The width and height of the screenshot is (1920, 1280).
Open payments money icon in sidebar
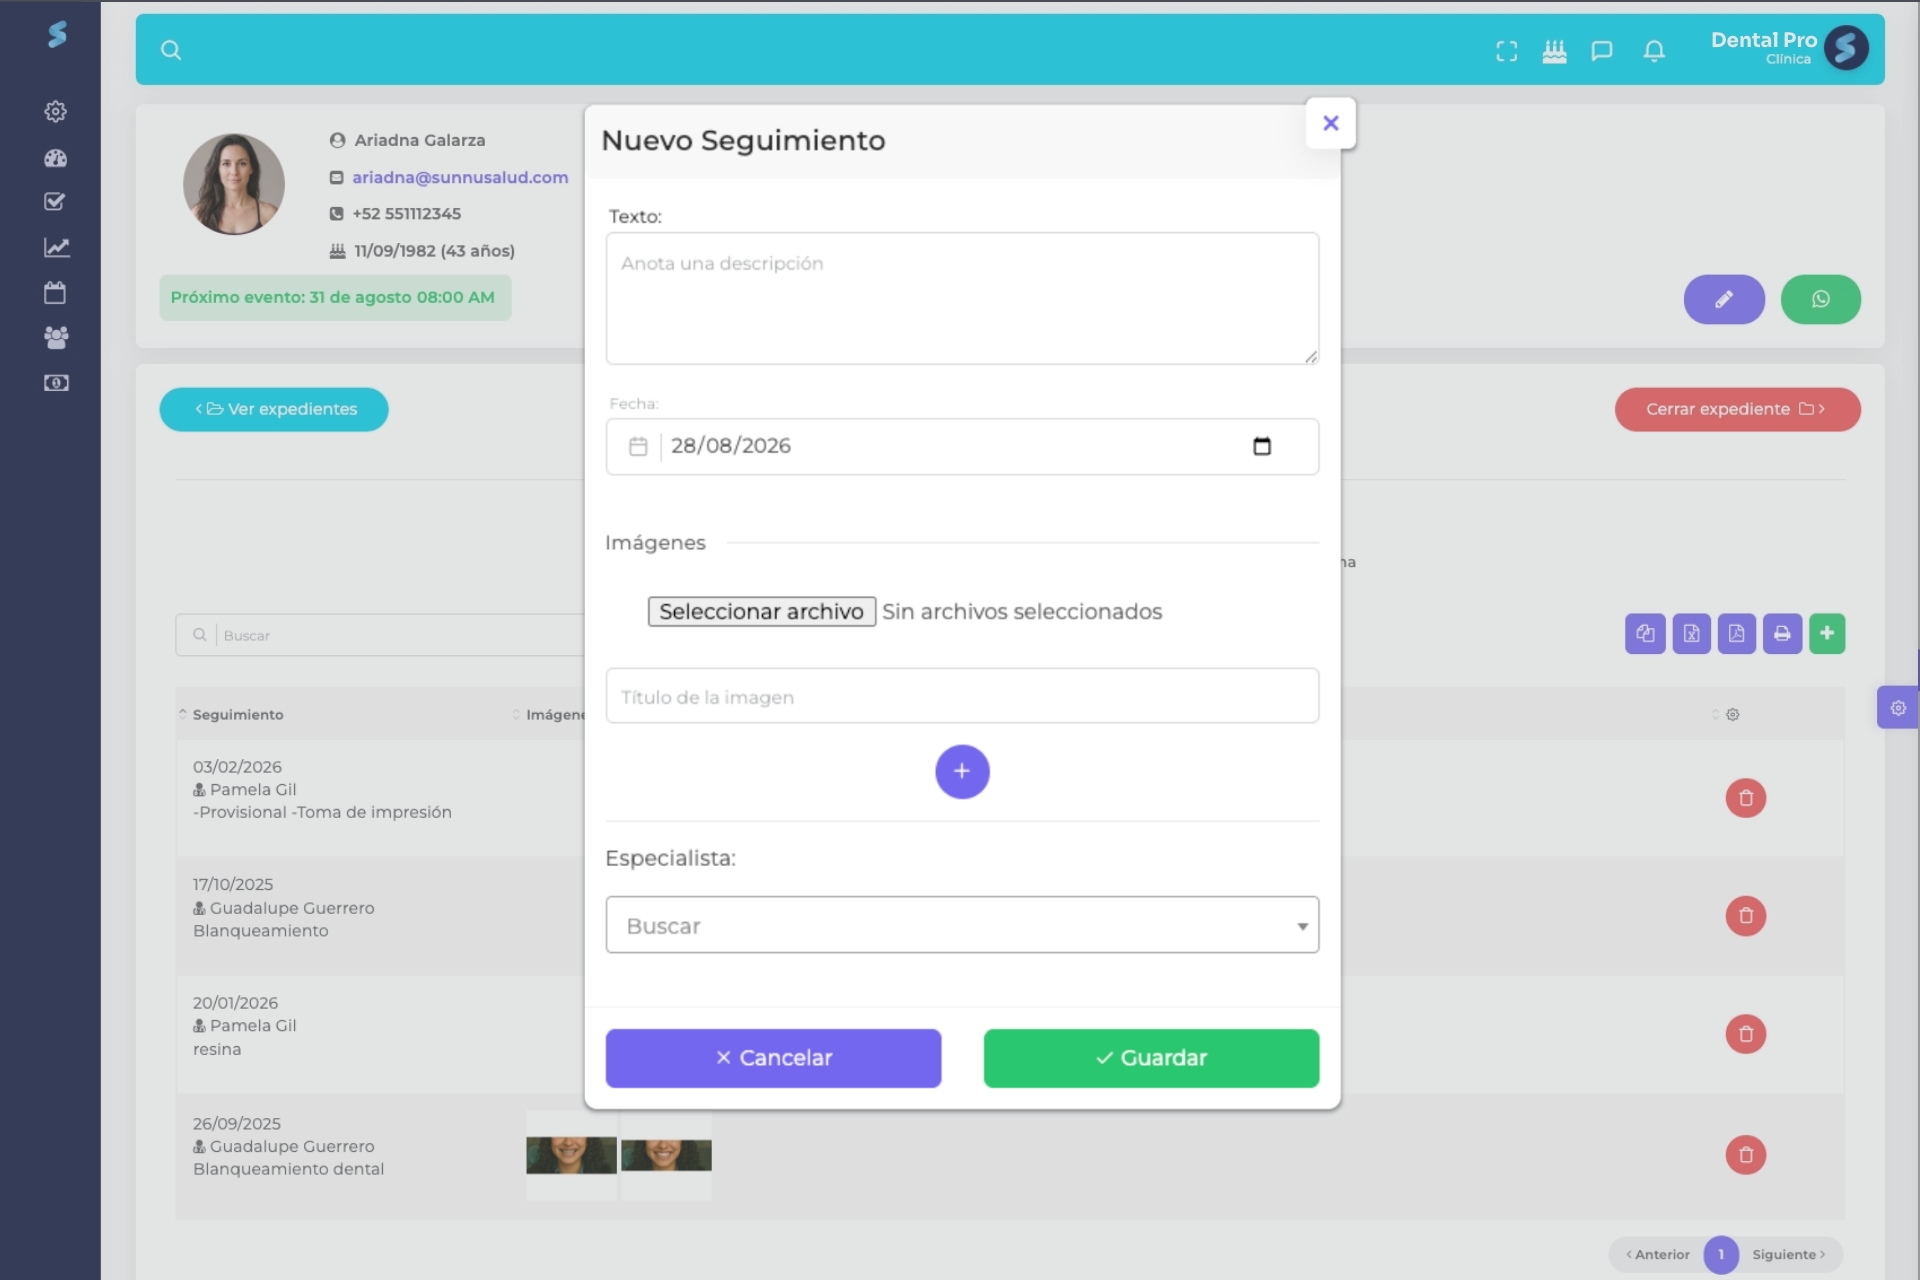click(56, 383)
